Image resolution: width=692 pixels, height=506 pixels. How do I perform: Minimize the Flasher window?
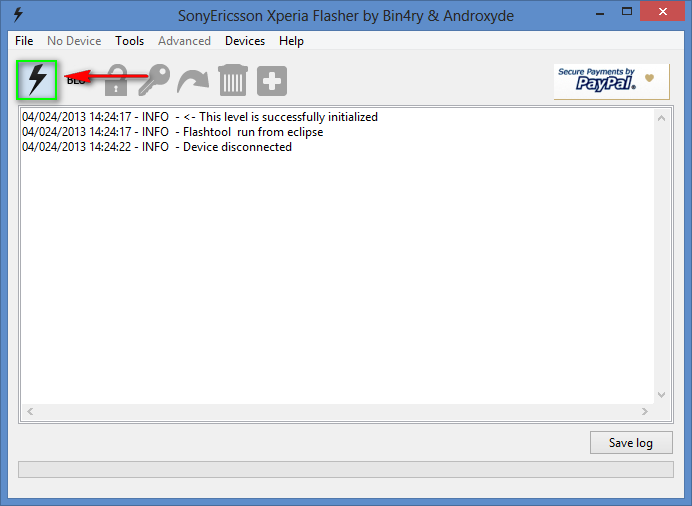coord(600,13)
